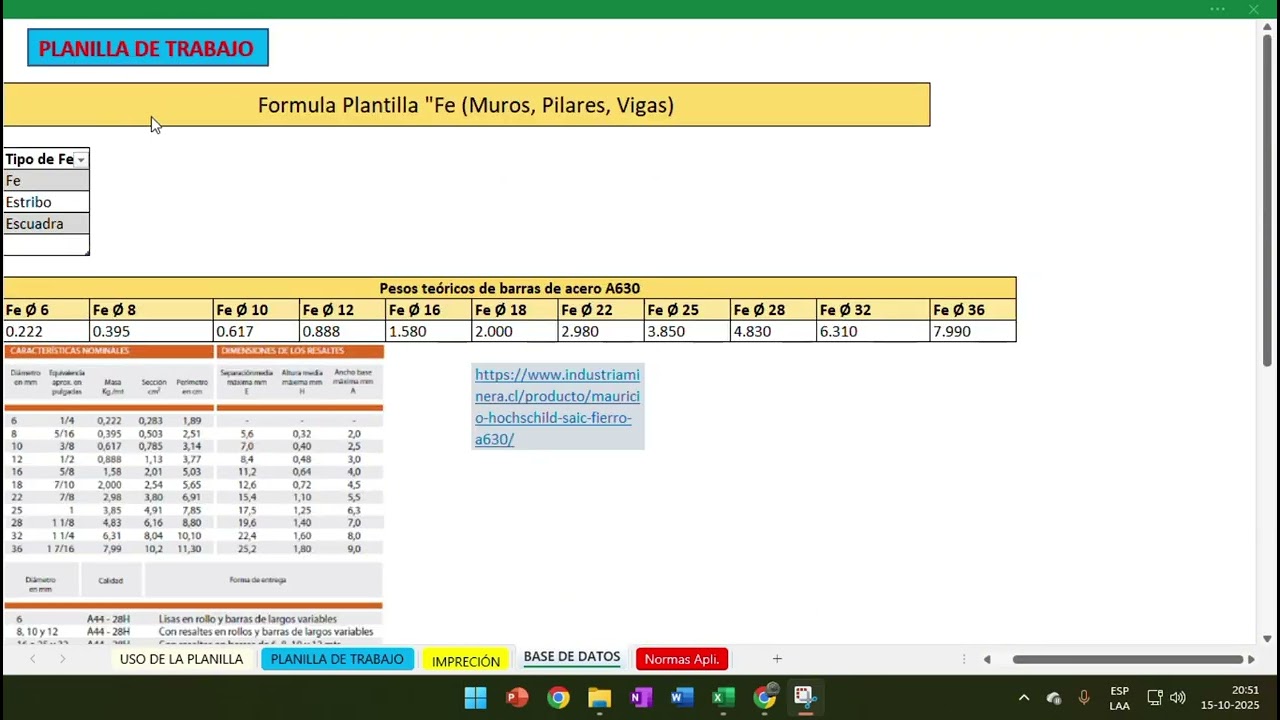Image resolution: width=1280 pixels, height=720 pixels.
Task: Select the Fe Ø 10 header cell
Action: [256, 310]
